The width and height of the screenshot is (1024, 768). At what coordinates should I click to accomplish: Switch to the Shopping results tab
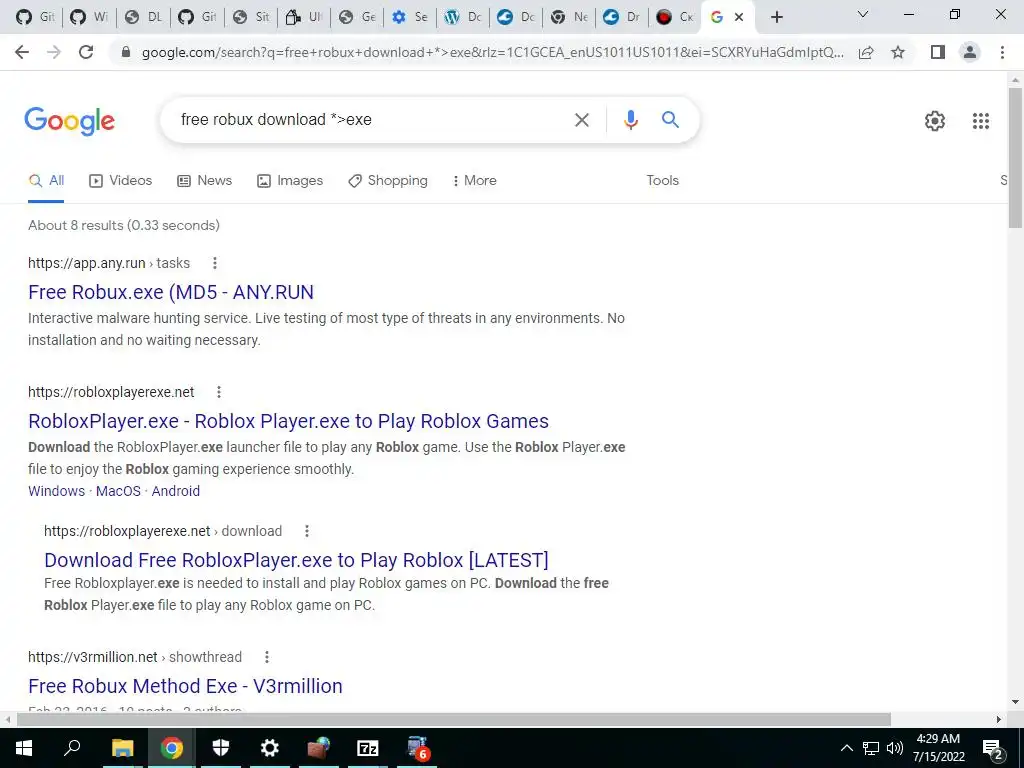(x=388, y=180)
